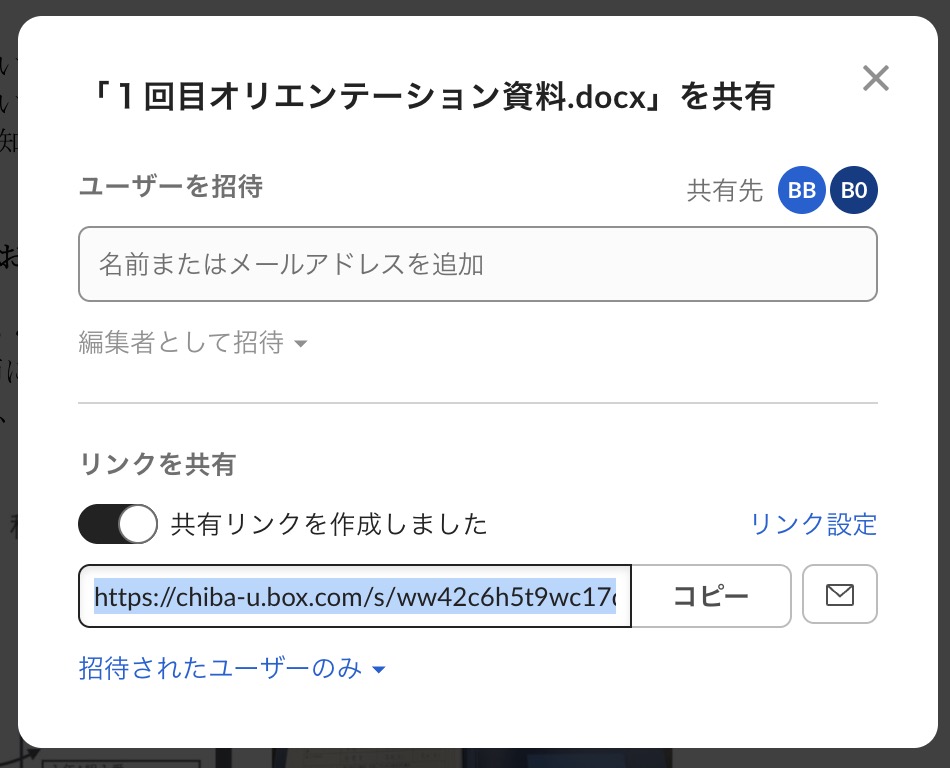Click the shared link URL field

point(355,597)
